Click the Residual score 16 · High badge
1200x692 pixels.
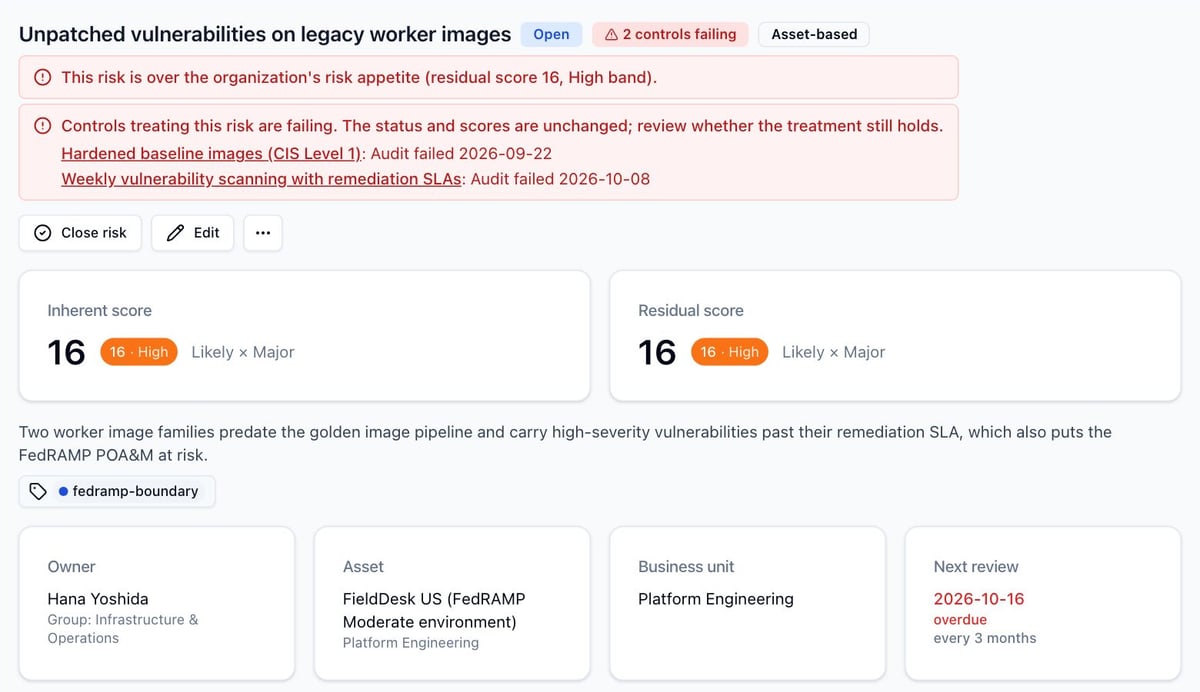click(x=730, y=352)
